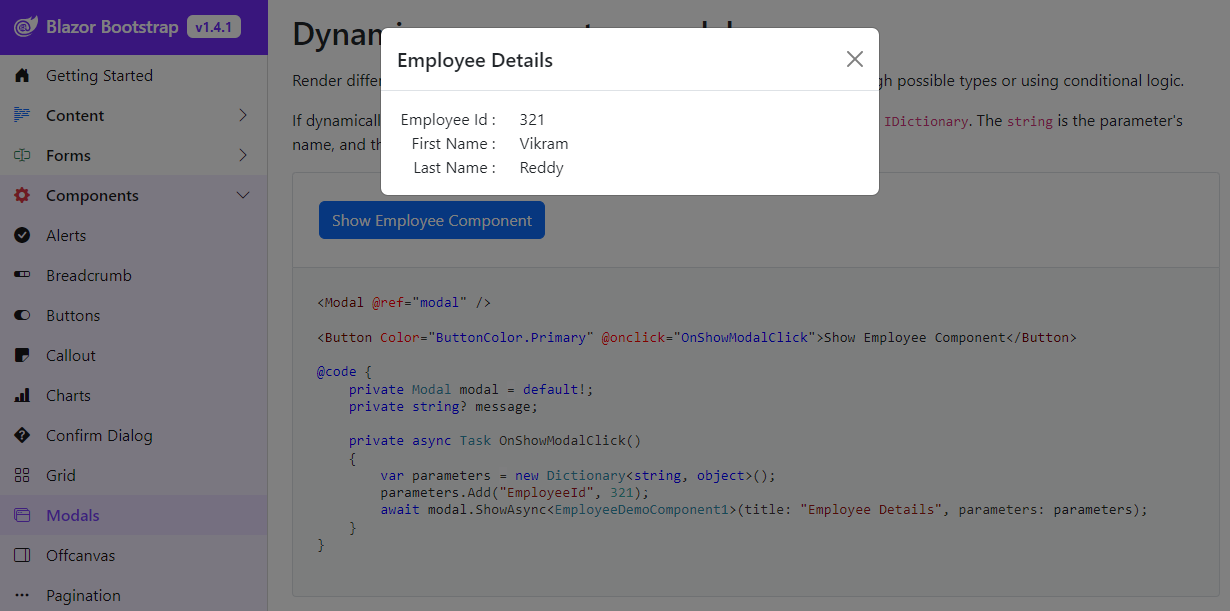Click the Grid squares icon
This screenshot has height=611, width=1230.
[22, 475]
